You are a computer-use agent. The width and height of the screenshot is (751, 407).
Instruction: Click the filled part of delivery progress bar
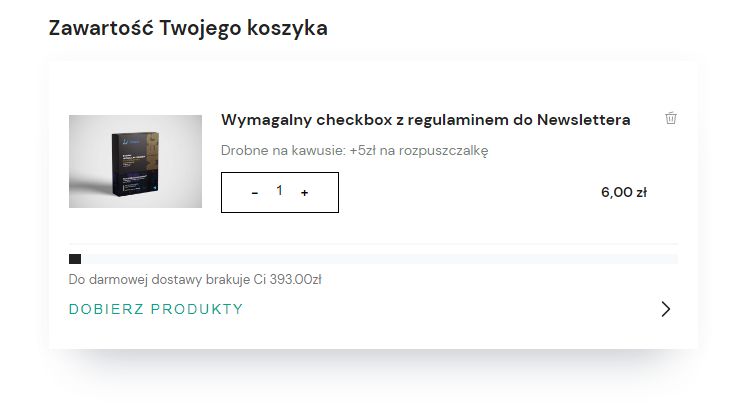tap(74, 259)
